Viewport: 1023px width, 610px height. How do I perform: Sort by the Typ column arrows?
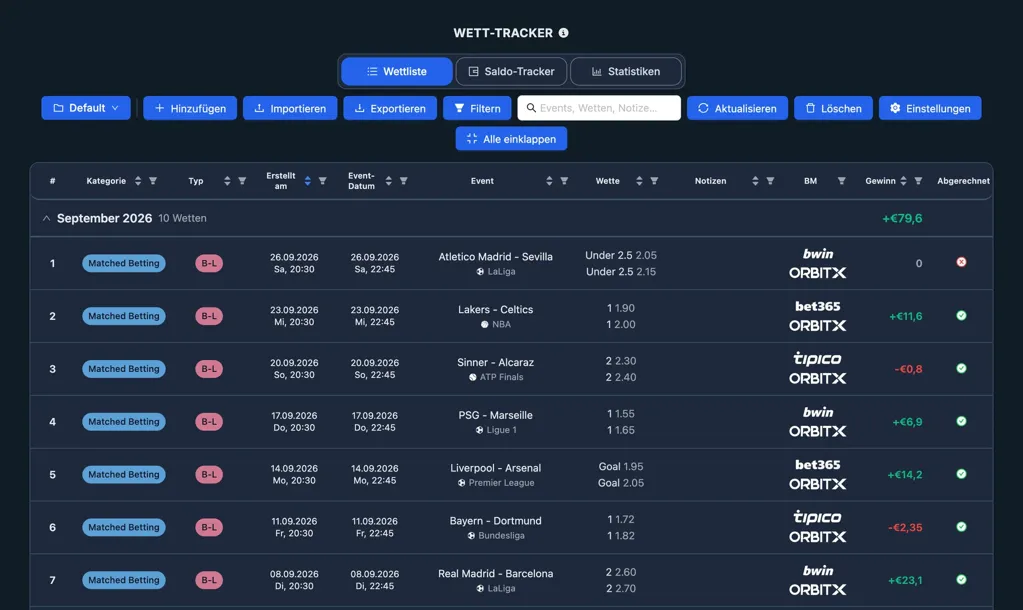pyautogui.click(x=227, y=181)
